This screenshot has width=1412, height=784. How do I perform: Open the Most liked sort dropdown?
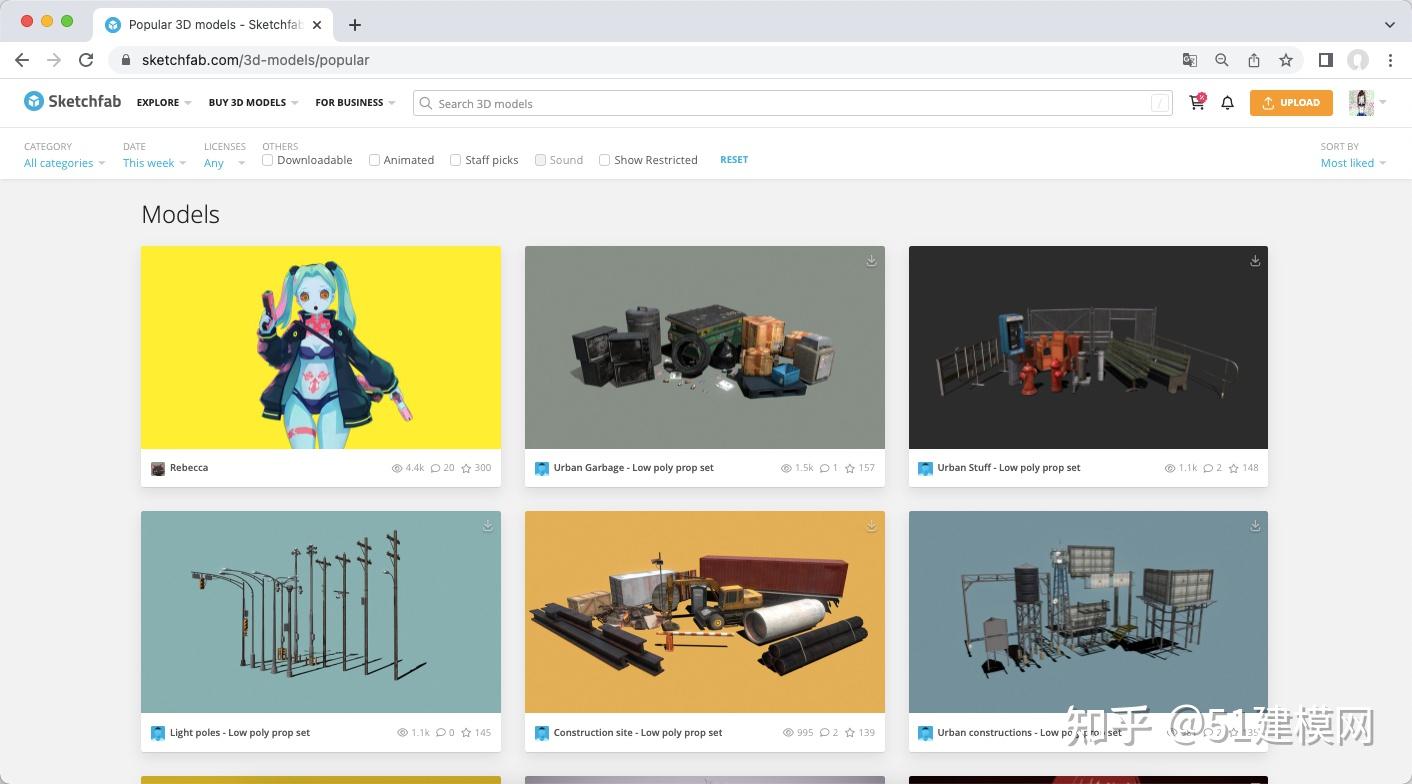[1353, 163]
